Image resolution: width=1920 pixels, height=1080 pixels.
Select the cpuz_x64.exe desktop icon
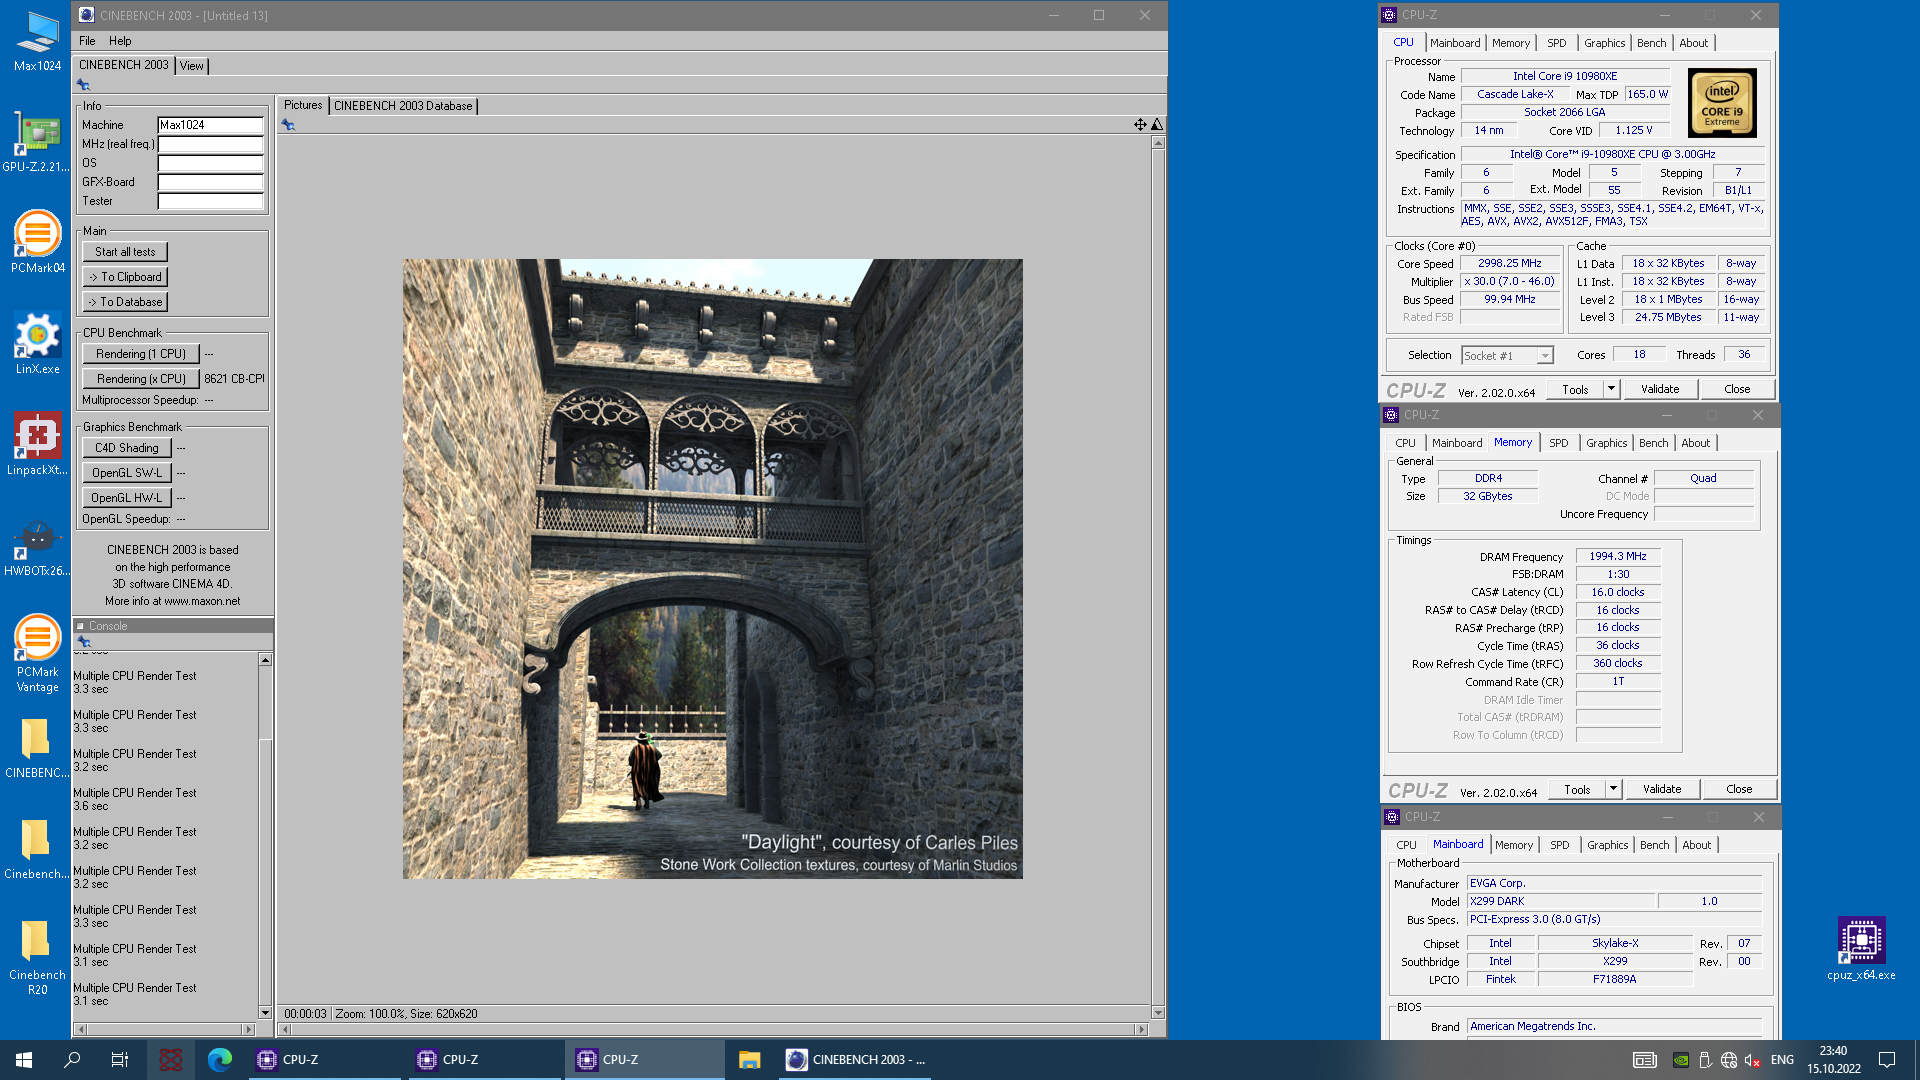[x=1861, y=949]
